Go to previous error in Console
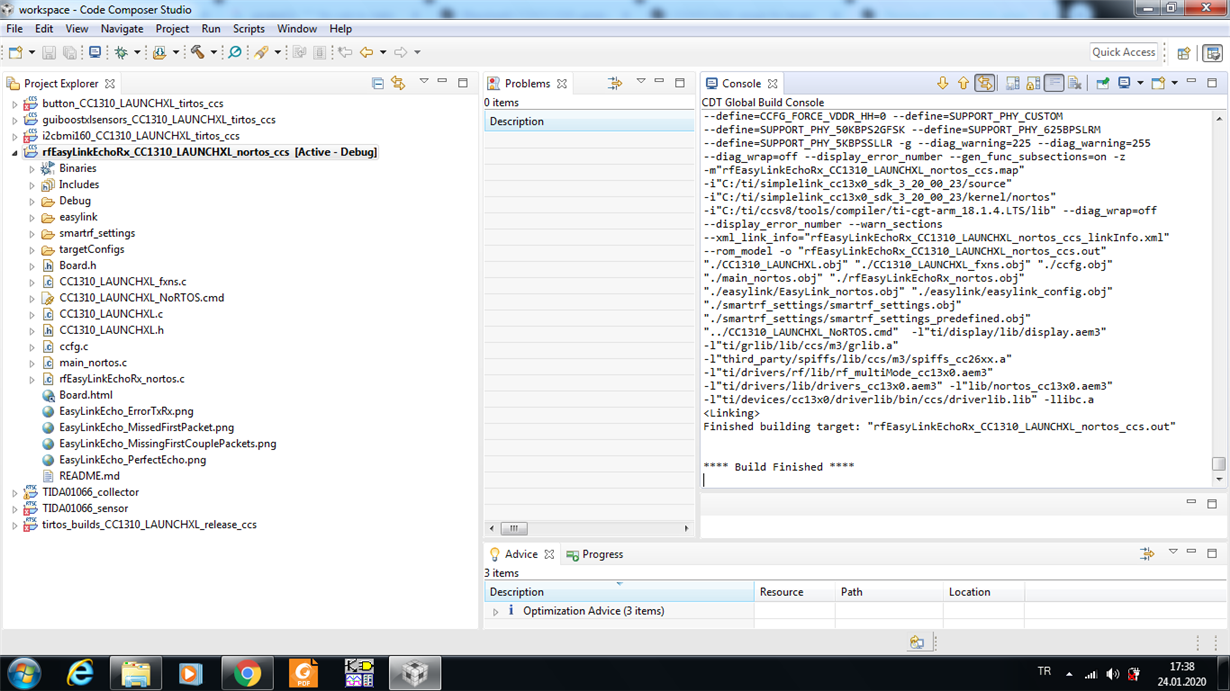1230x691 pixels. (963, 83)
